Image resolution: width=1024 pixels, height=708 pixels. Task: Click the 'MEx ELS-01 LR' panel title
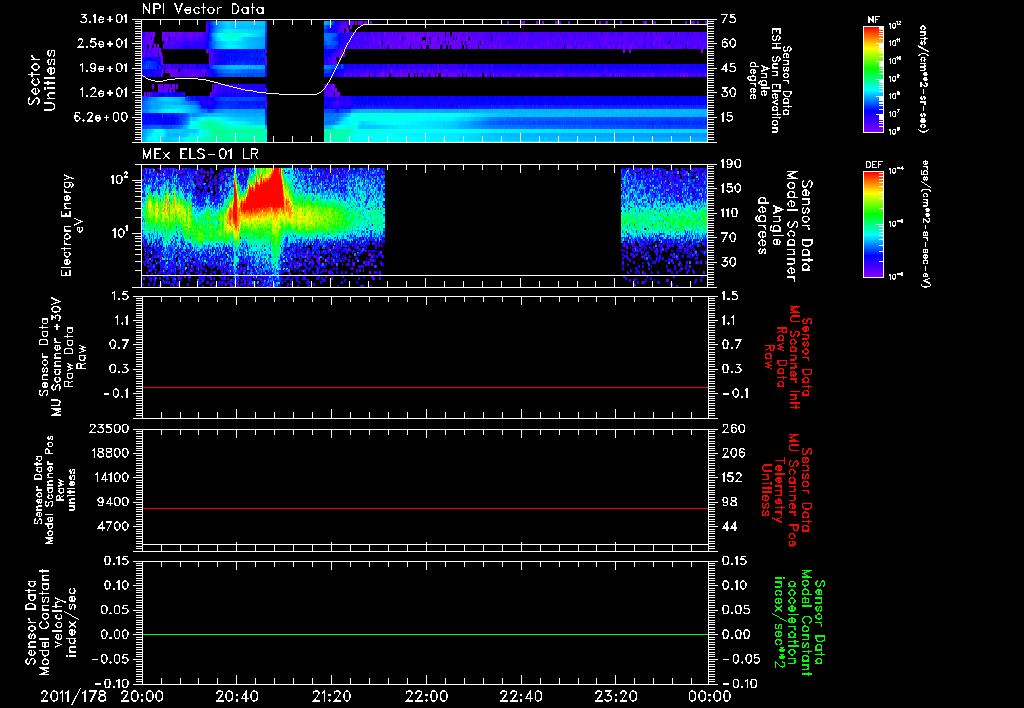click(200, 155)
